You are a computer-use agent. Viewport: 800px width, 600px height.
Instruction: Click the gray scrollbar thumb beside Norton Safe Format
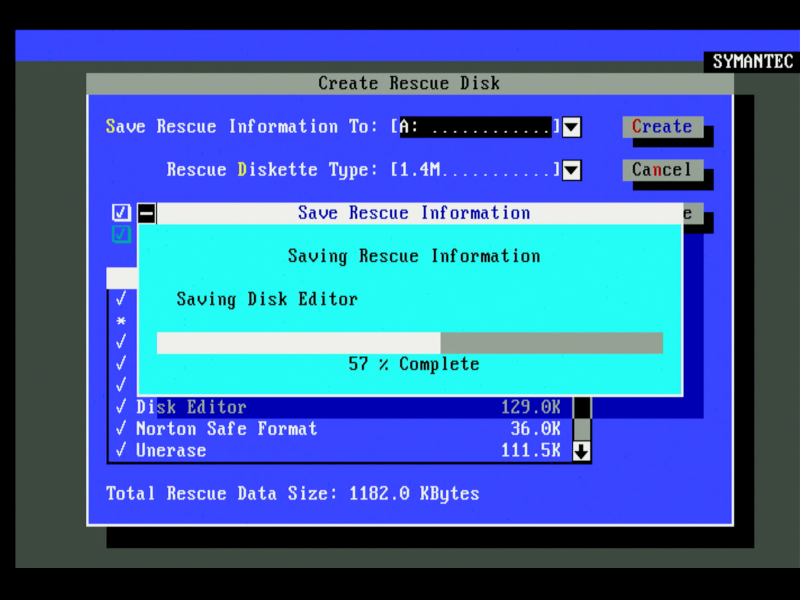pyautogui.click(x=582, y=429)
